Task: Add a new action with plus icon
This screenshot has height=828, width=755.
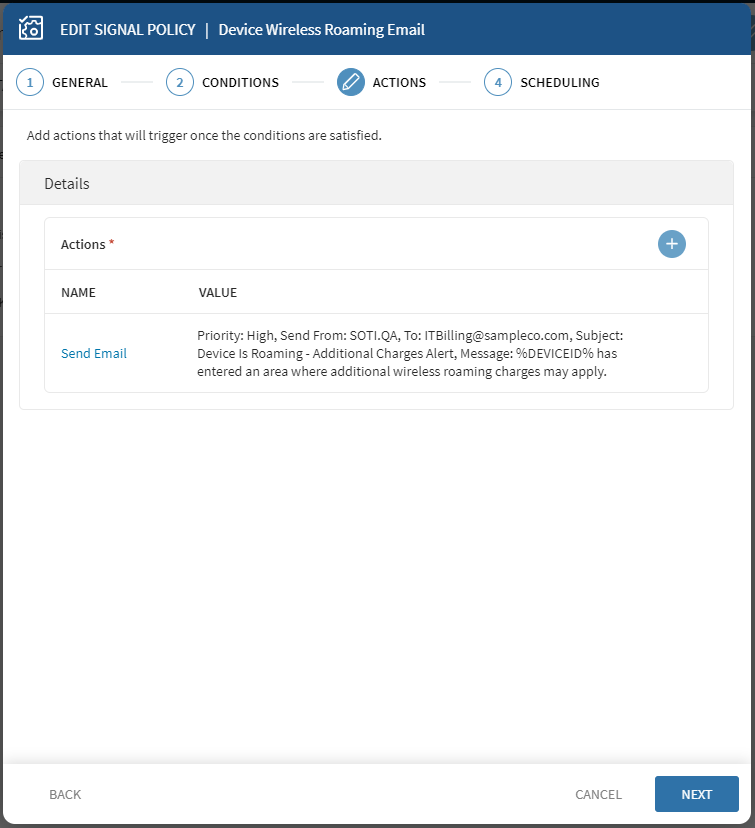Action: [x=672, y=244]
